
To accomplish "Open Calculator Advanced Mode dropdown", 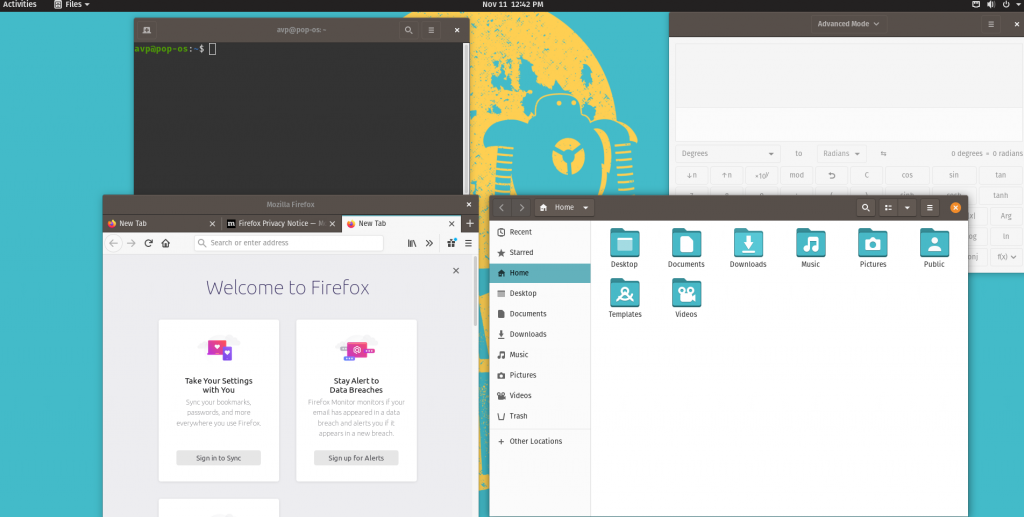I will [848, 24].
